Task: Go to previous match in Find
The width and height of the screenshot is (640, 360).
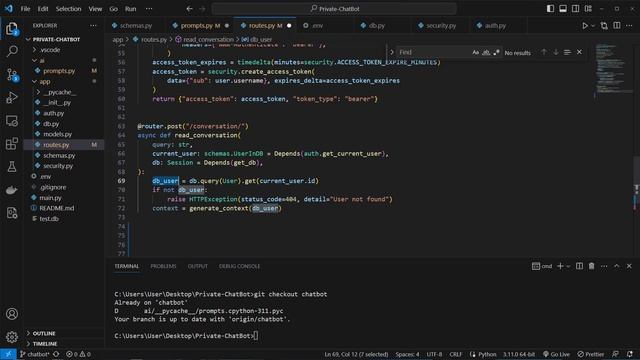Action: [544, 52]
